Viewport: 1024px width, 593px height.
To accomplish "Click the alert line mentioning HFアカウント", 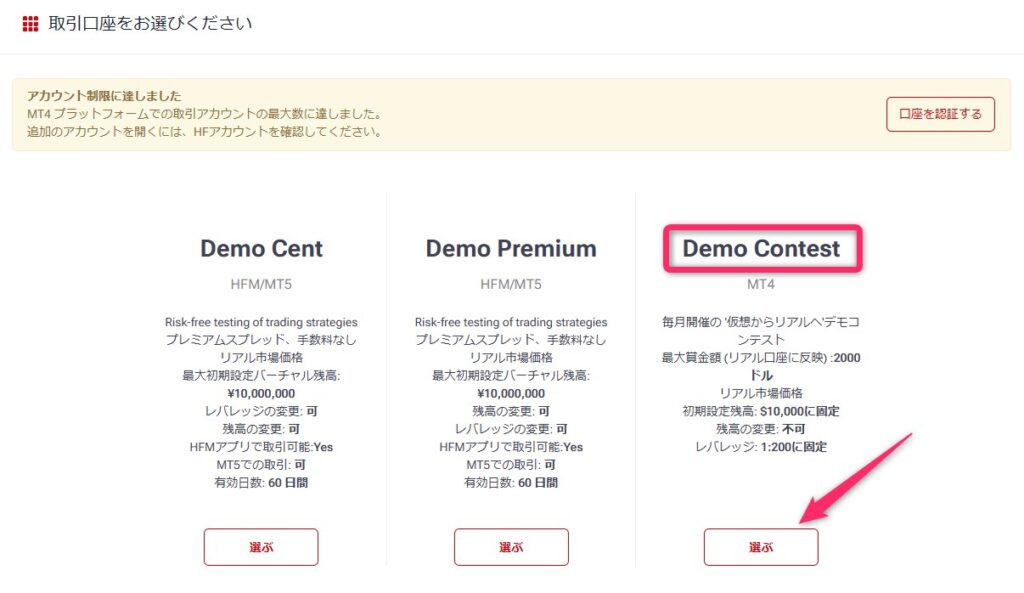I will tap(204, 132).
